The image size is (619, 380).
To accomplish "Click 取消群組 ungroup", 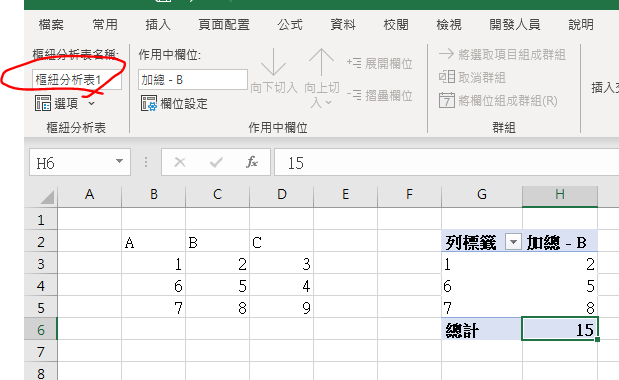I will [472, 77].
